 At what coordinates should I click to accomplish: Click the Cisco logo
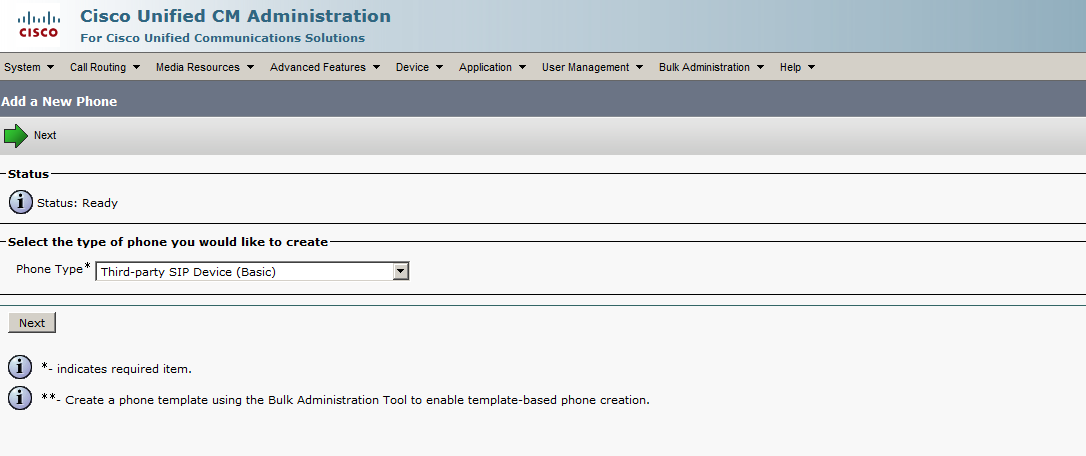(38, 25)
